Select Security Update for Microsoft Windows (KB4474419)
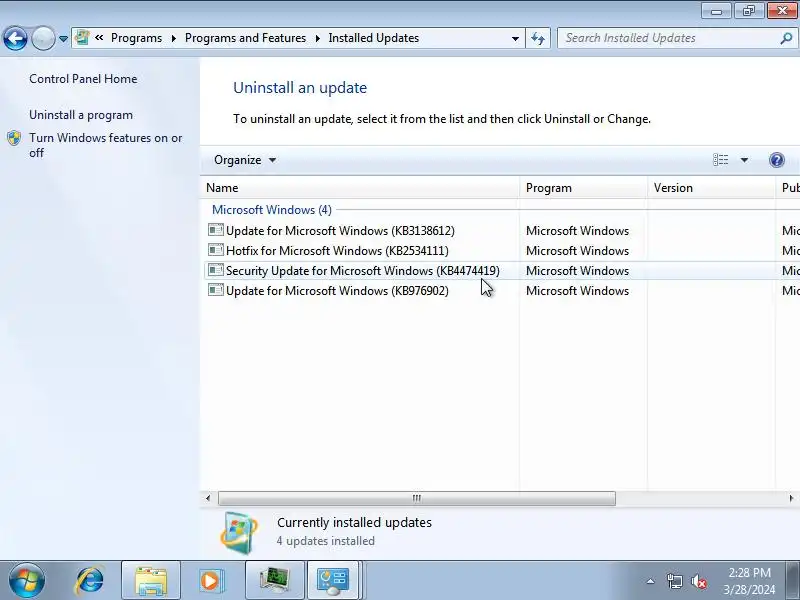 (363, 270)
